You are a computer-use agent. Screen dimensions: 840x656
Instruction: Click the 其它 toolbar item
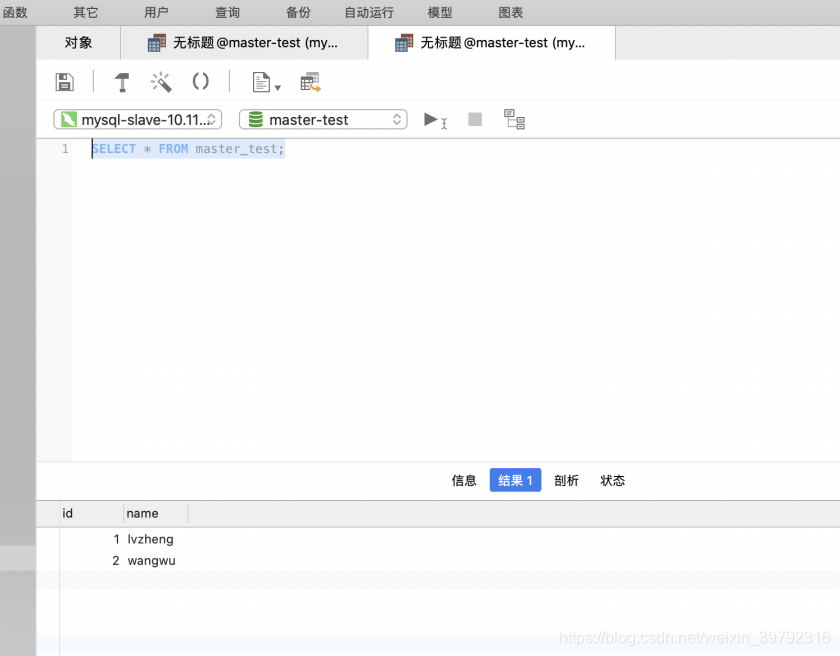(86, 12)
